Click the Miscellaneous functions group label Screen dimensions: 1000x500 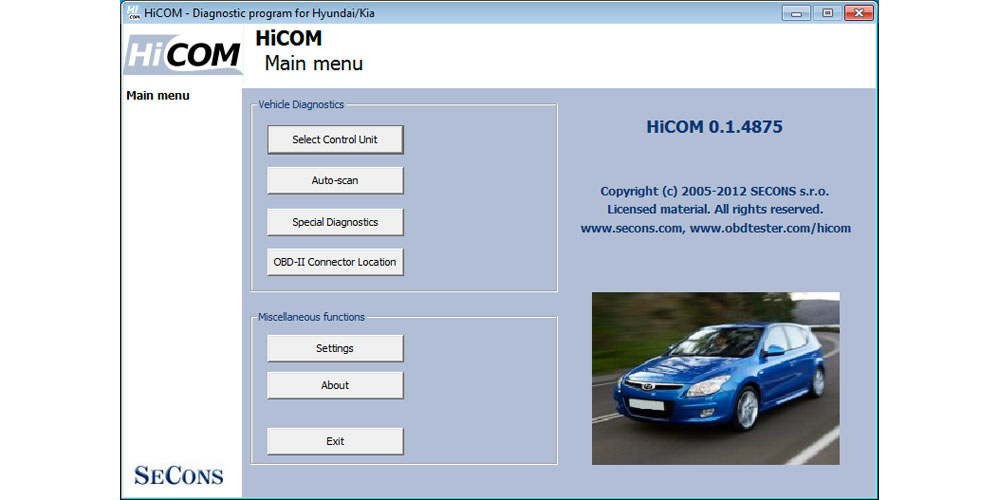point(311,317)
